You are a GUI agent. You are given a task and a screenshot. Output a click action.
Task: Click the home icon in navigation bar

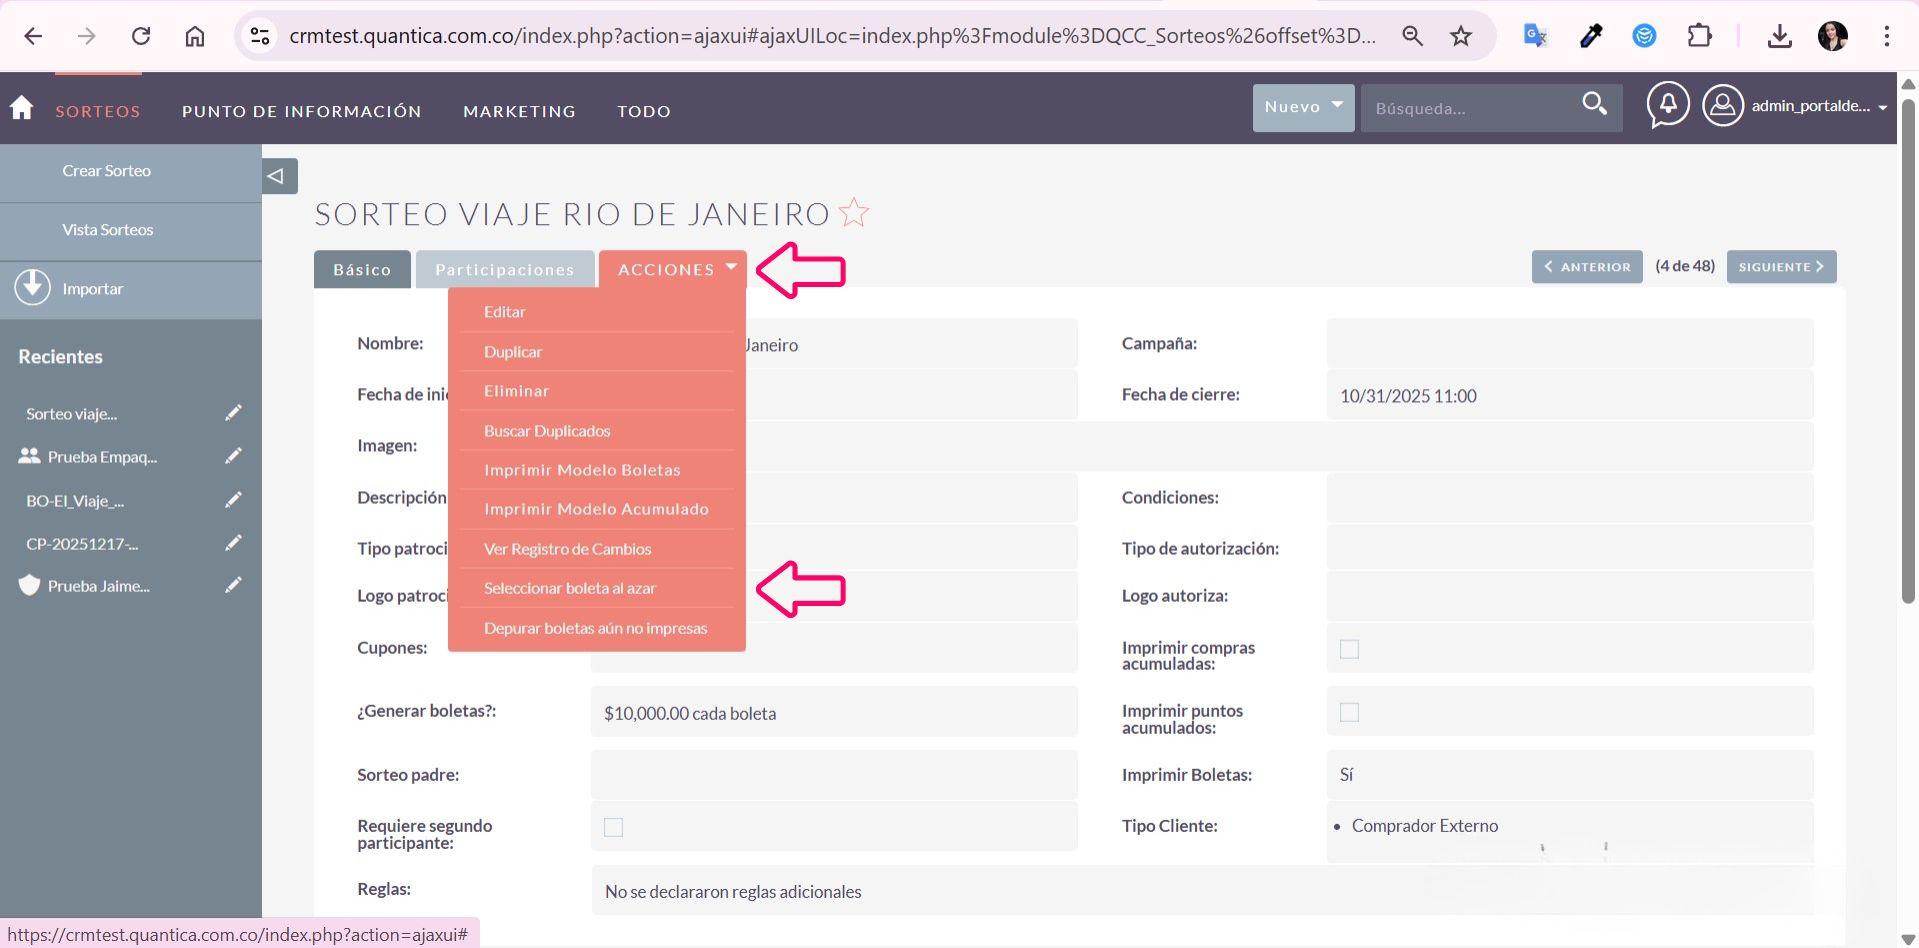[22, 108]
